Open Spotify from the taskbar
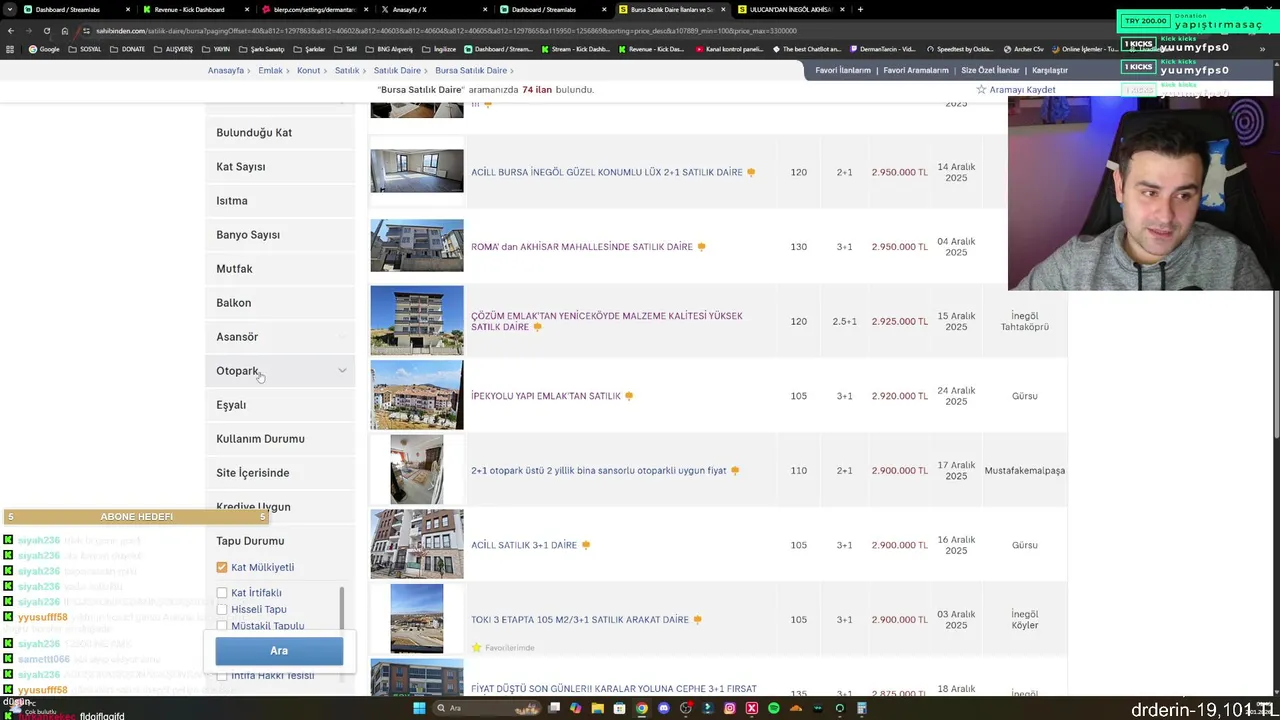Screen dimensions: 1280x720 pyautogui.click(x=773, y=708)
